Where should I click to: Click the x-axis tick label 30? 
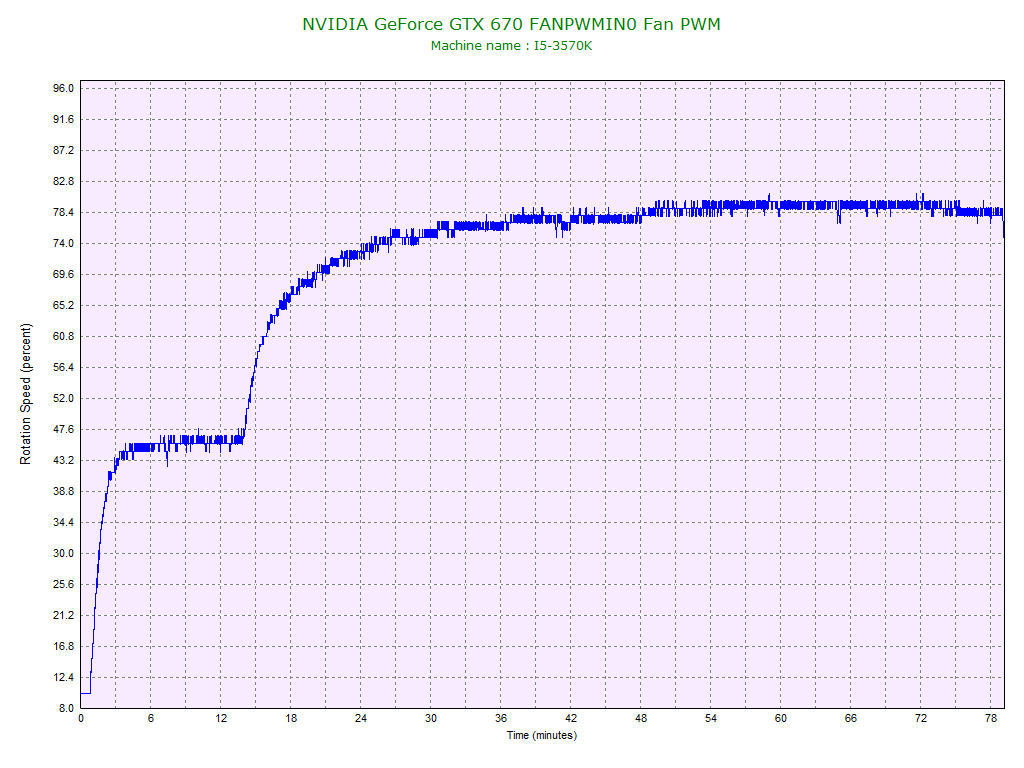[x=431, y=719]
